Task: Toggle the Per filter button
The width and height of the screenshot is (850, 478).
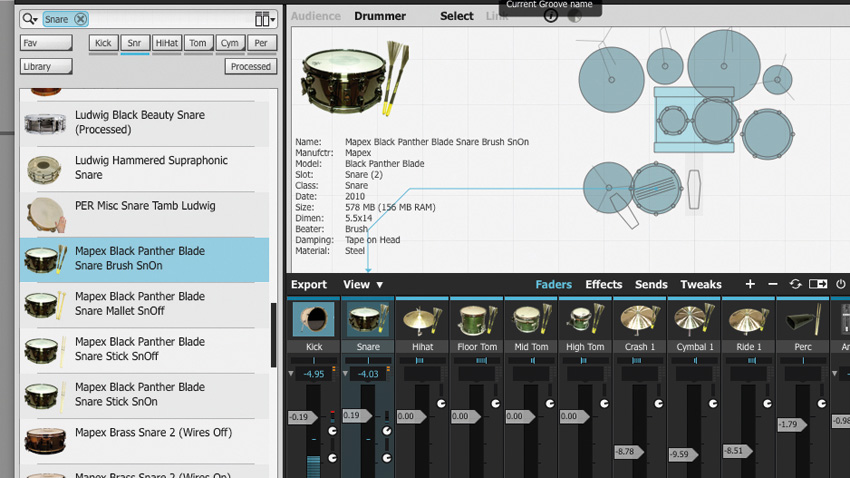Action: tap(261, 43)
